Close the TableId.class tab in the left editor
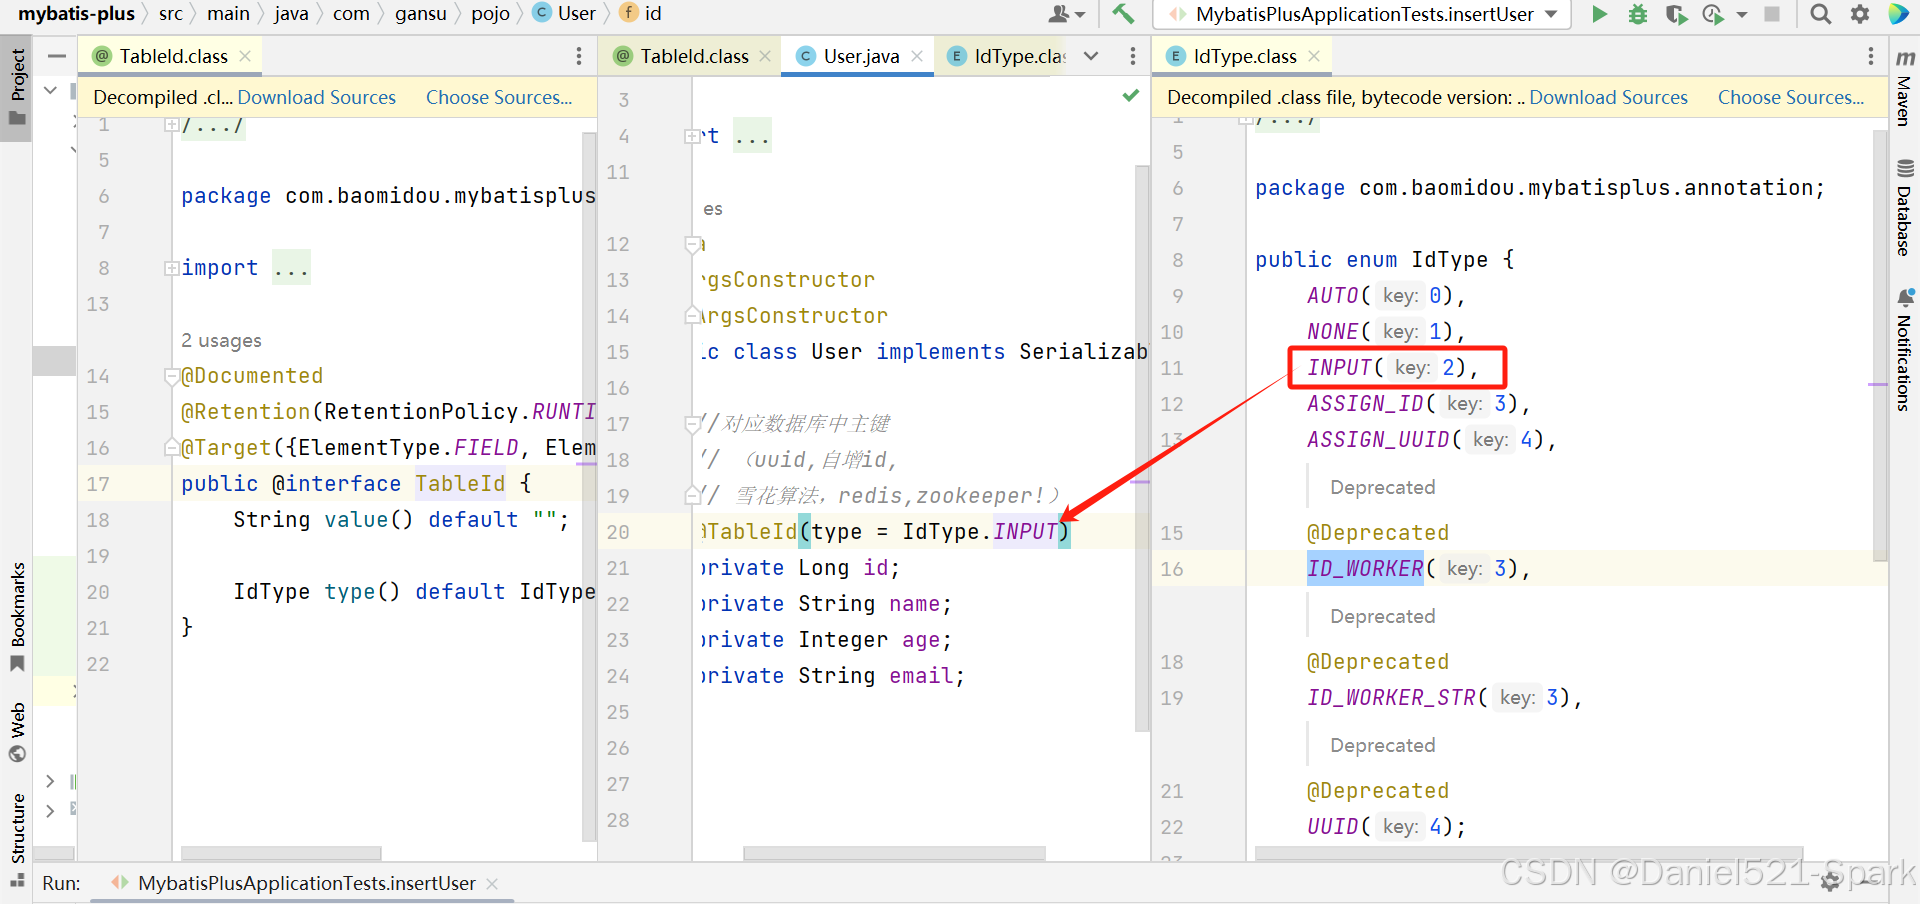The height and width of the screenshot is (904, 1920). pos(245,56)
